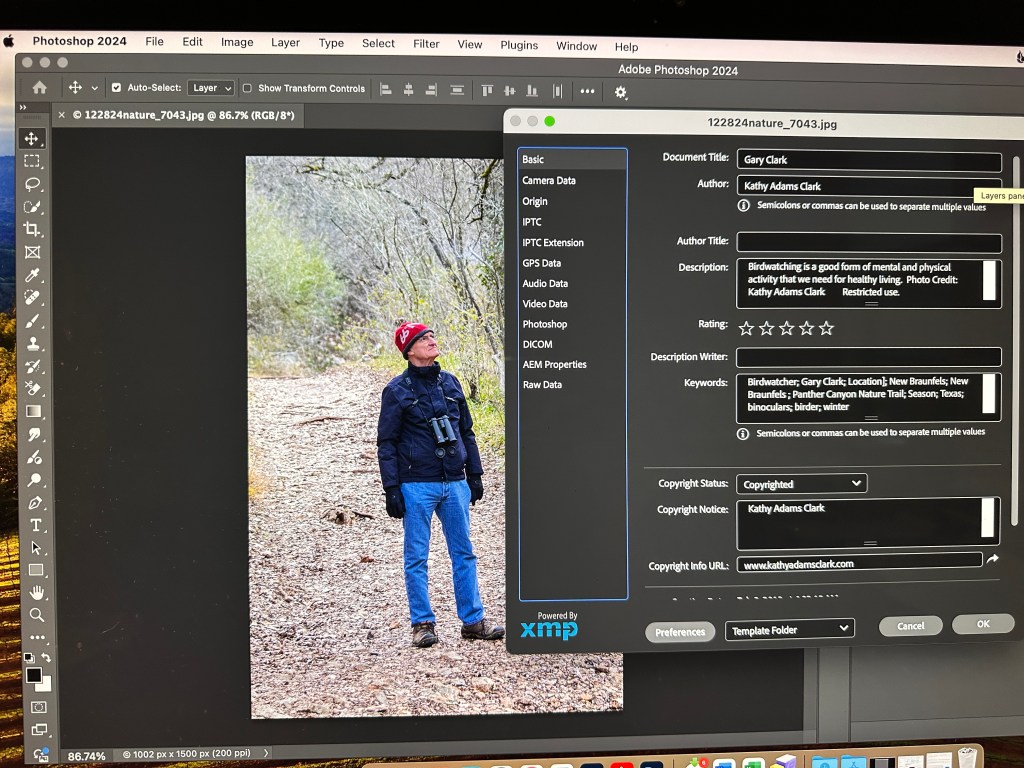Set rating to five stars

826,328
